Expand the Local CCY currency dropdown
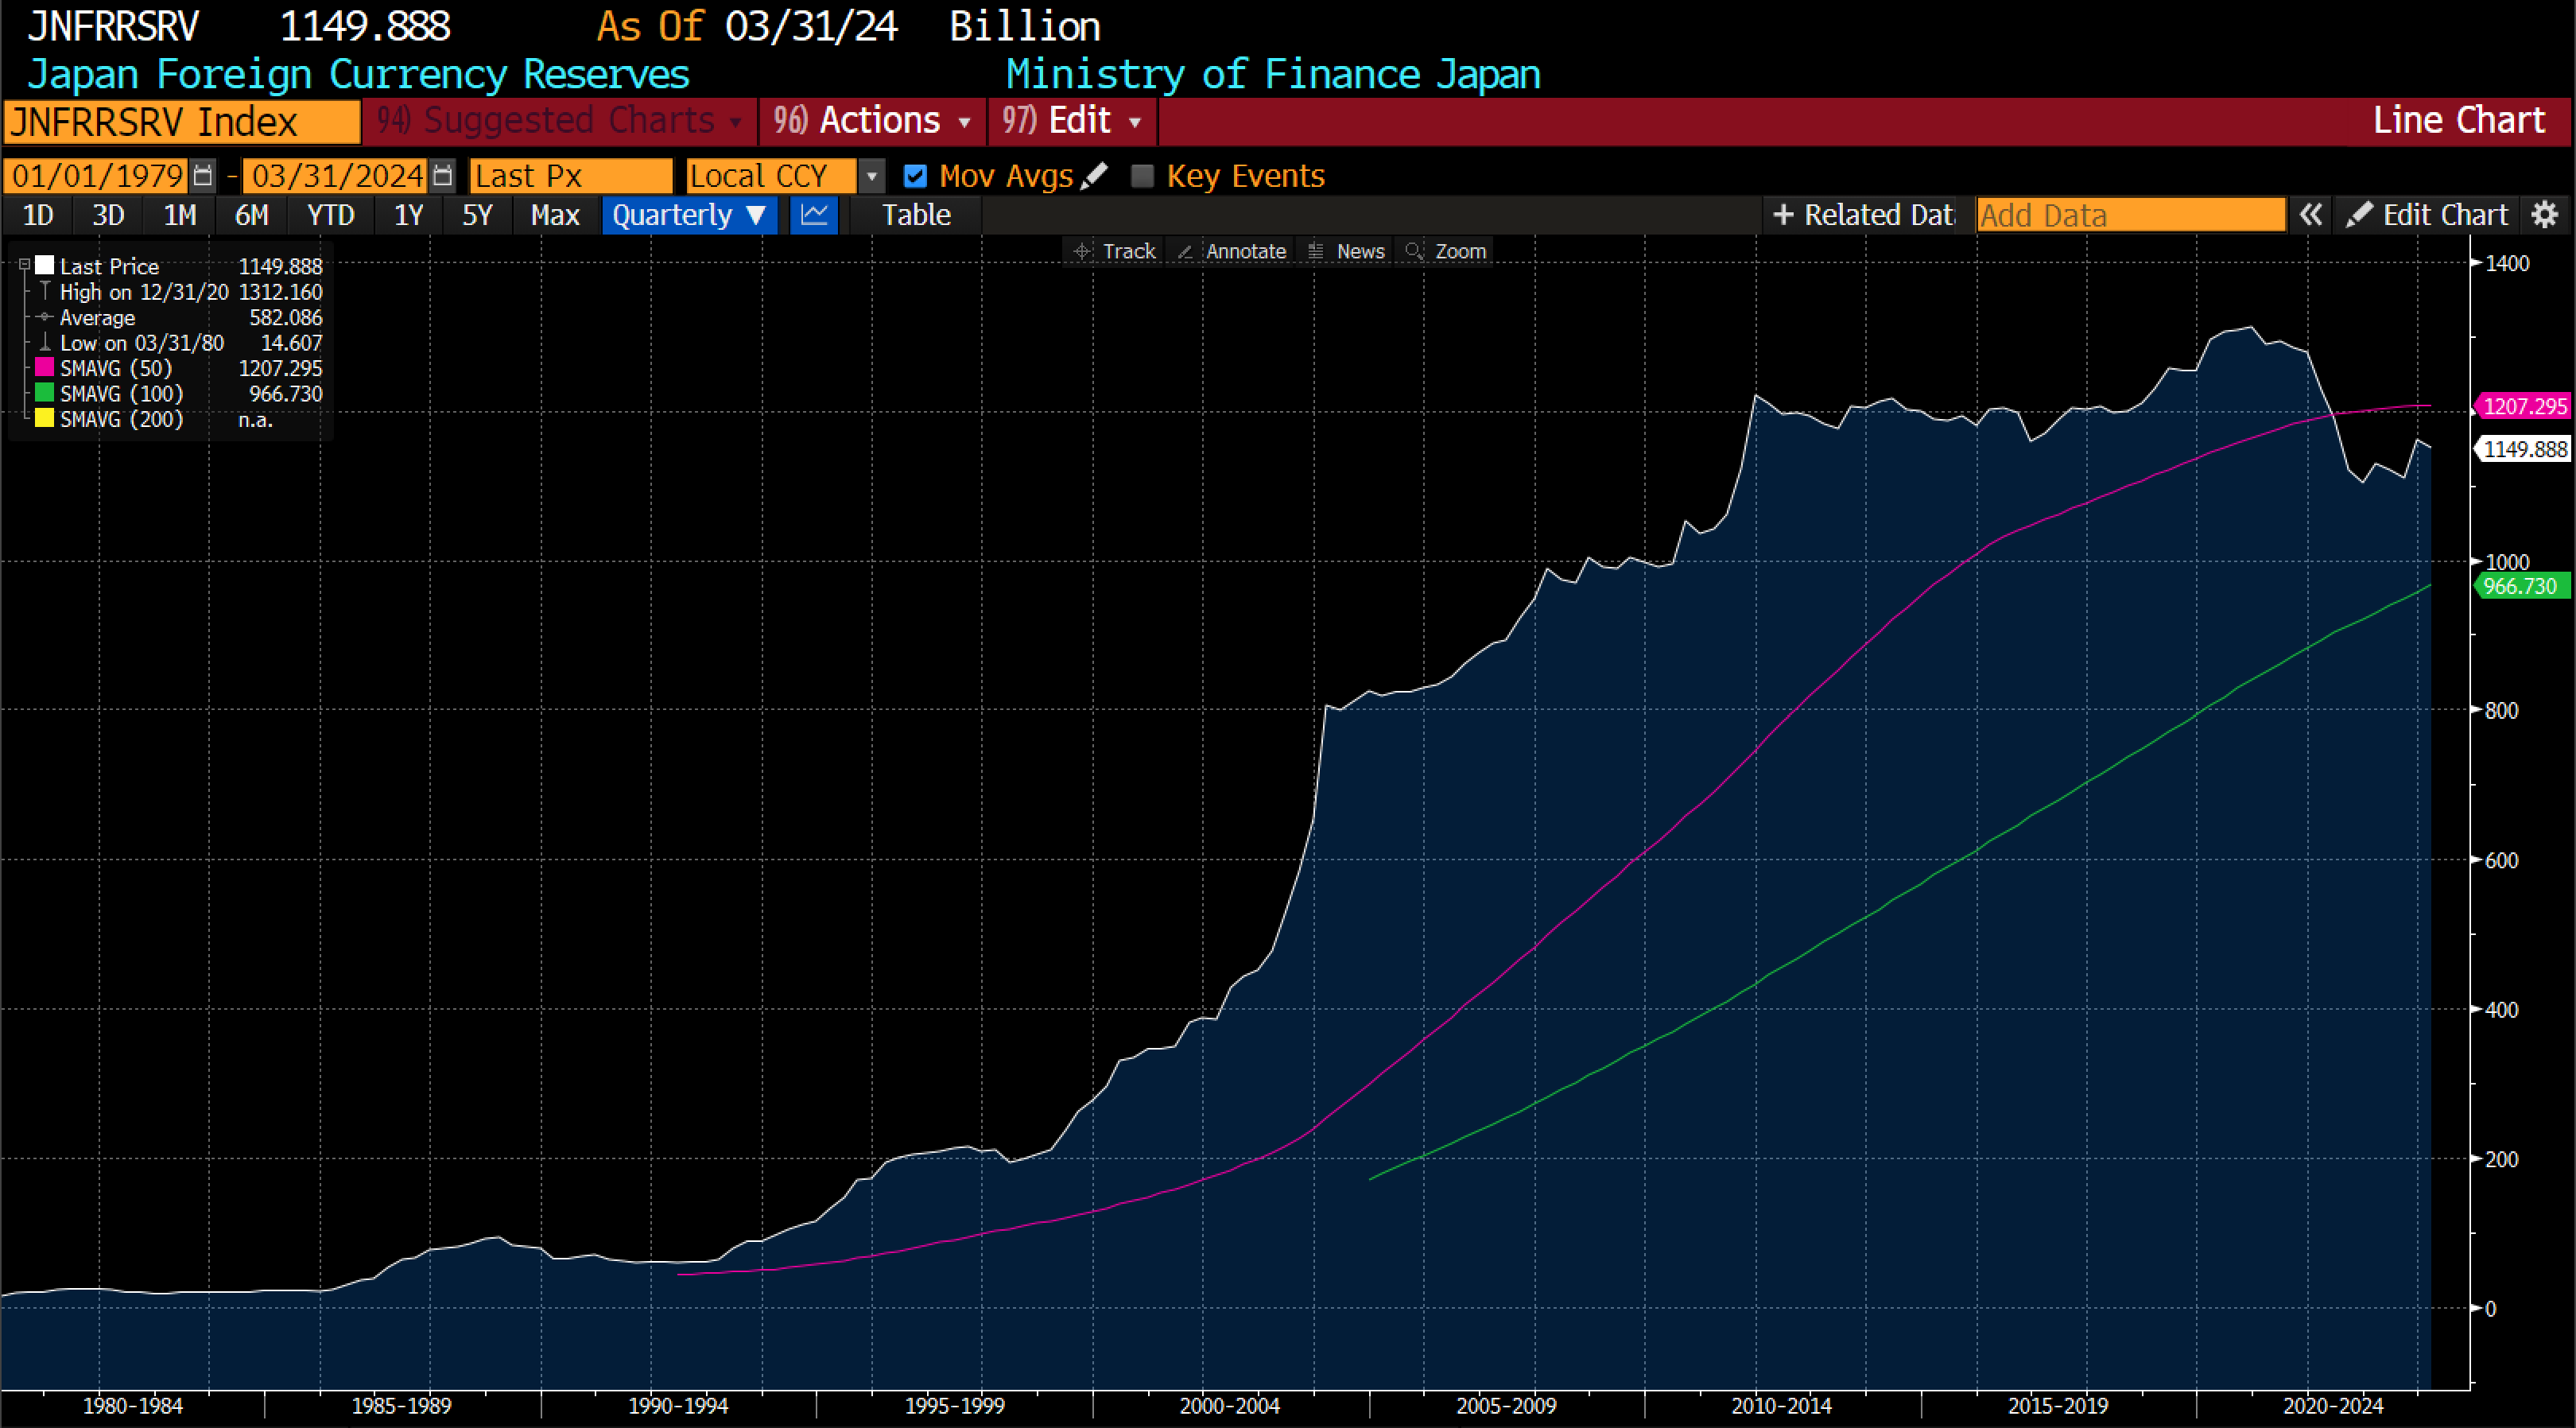The image size is (2576, 1428). [x=872, y=176]
